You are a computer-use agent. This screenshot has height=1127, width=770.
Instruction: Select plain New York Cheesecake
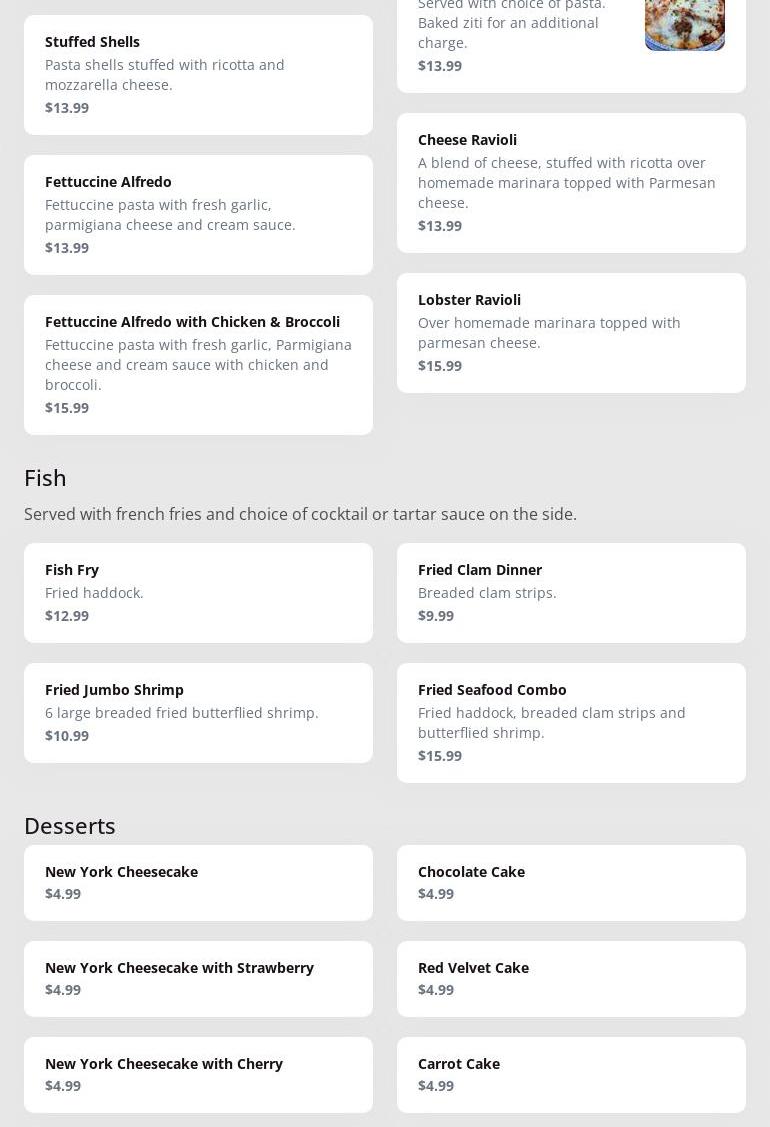(198, 883)
